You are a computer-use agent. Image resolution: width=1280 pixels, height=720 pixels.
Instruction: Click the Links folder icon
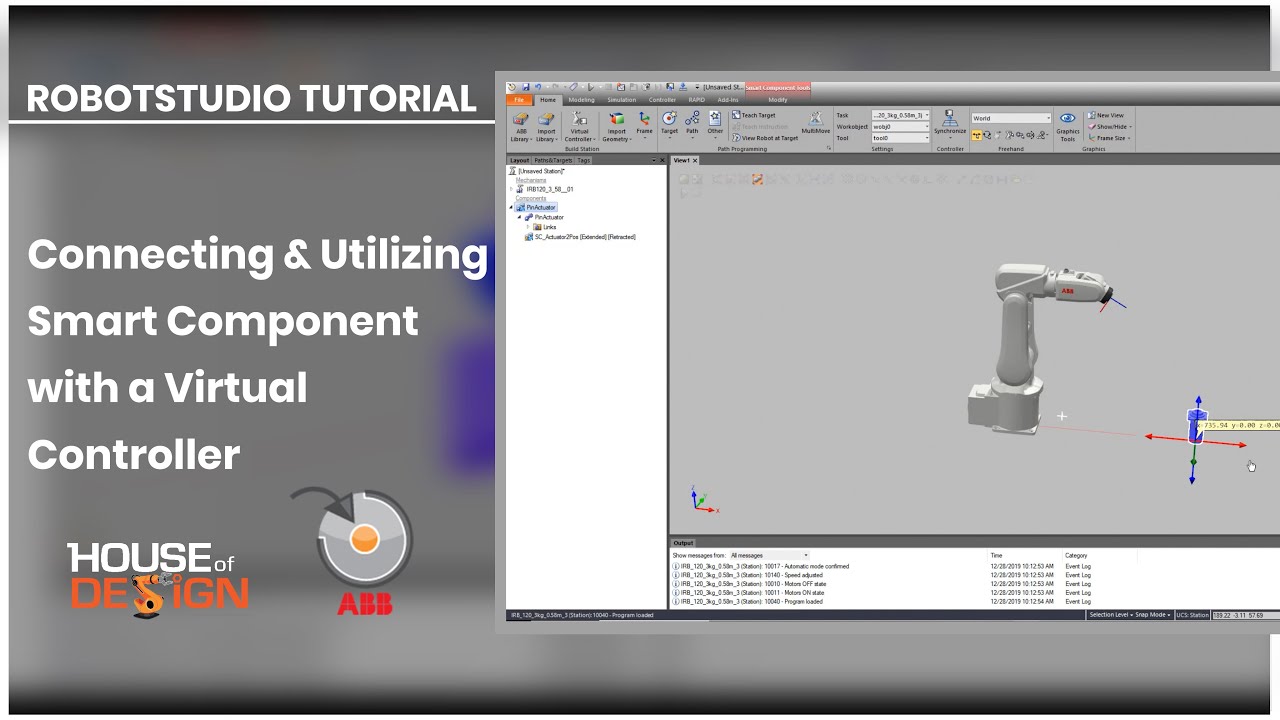pyautogui.click(x=537, y=227)
